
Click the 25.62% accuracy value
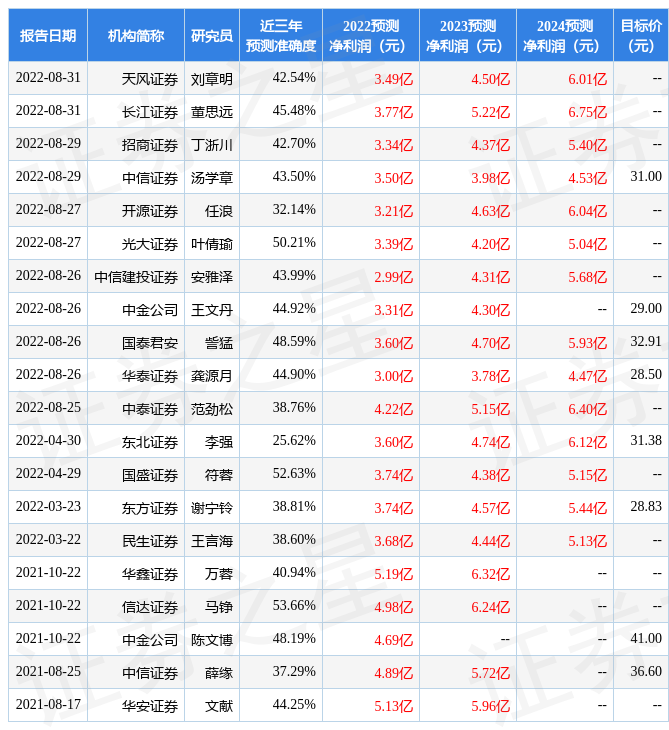pyautogui.click(x=294, y=440)
